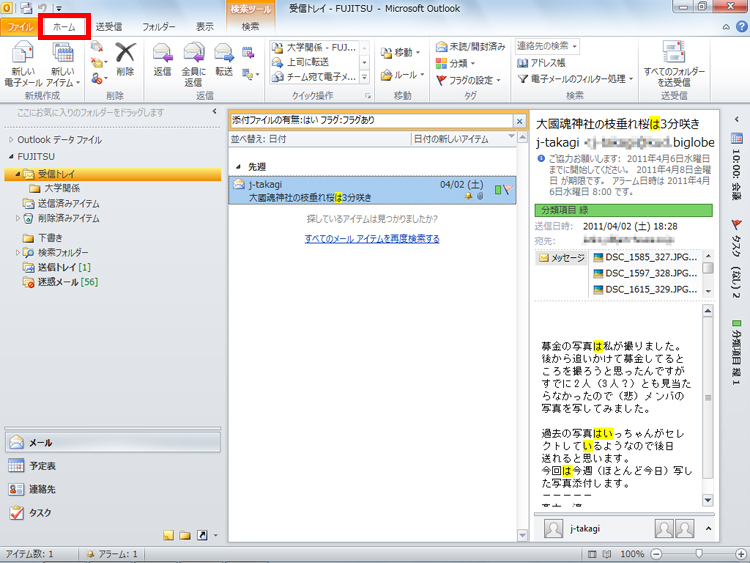Collapse the folder pane arrow
The height and width of the screenshot is (563, 750).
pos(214,111)
